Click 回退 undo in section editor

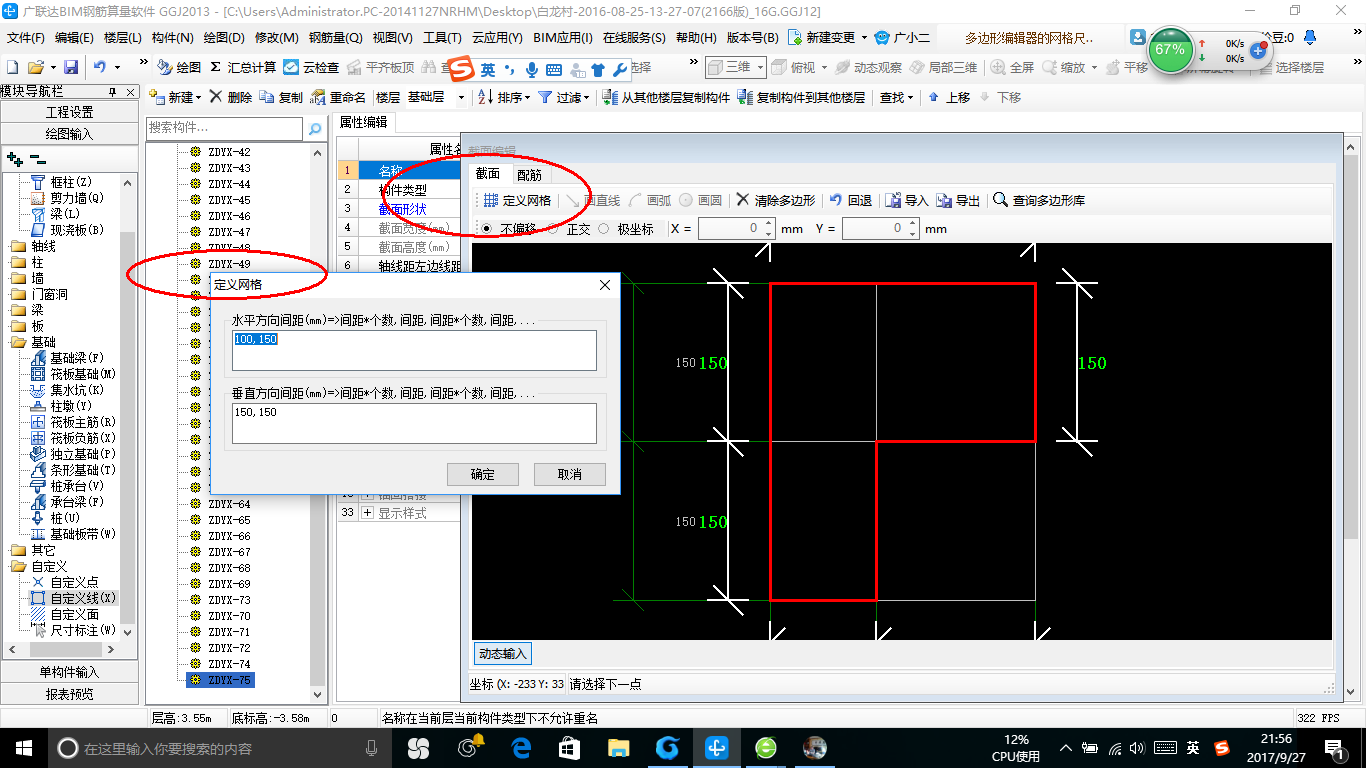851,200
